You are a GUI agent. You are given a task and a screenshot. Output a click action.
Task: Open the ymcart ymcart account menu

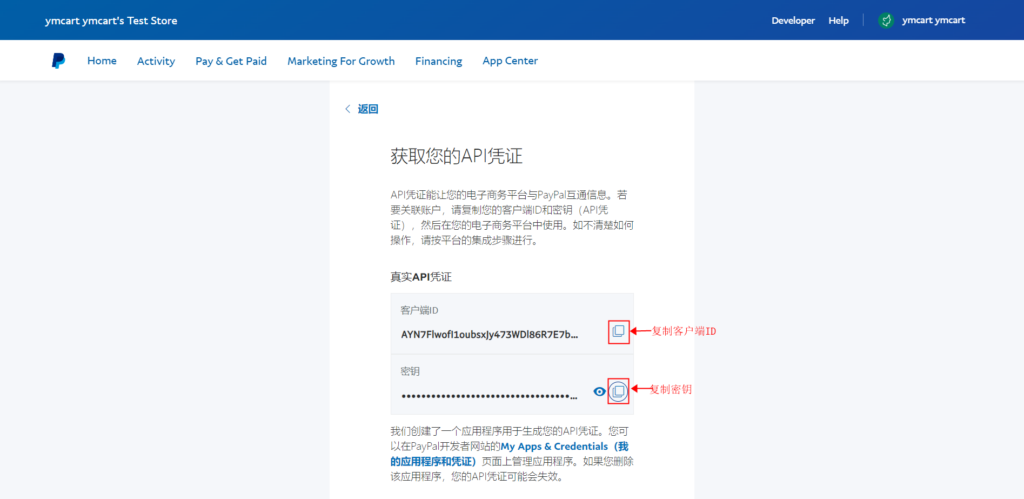point(933,20)
